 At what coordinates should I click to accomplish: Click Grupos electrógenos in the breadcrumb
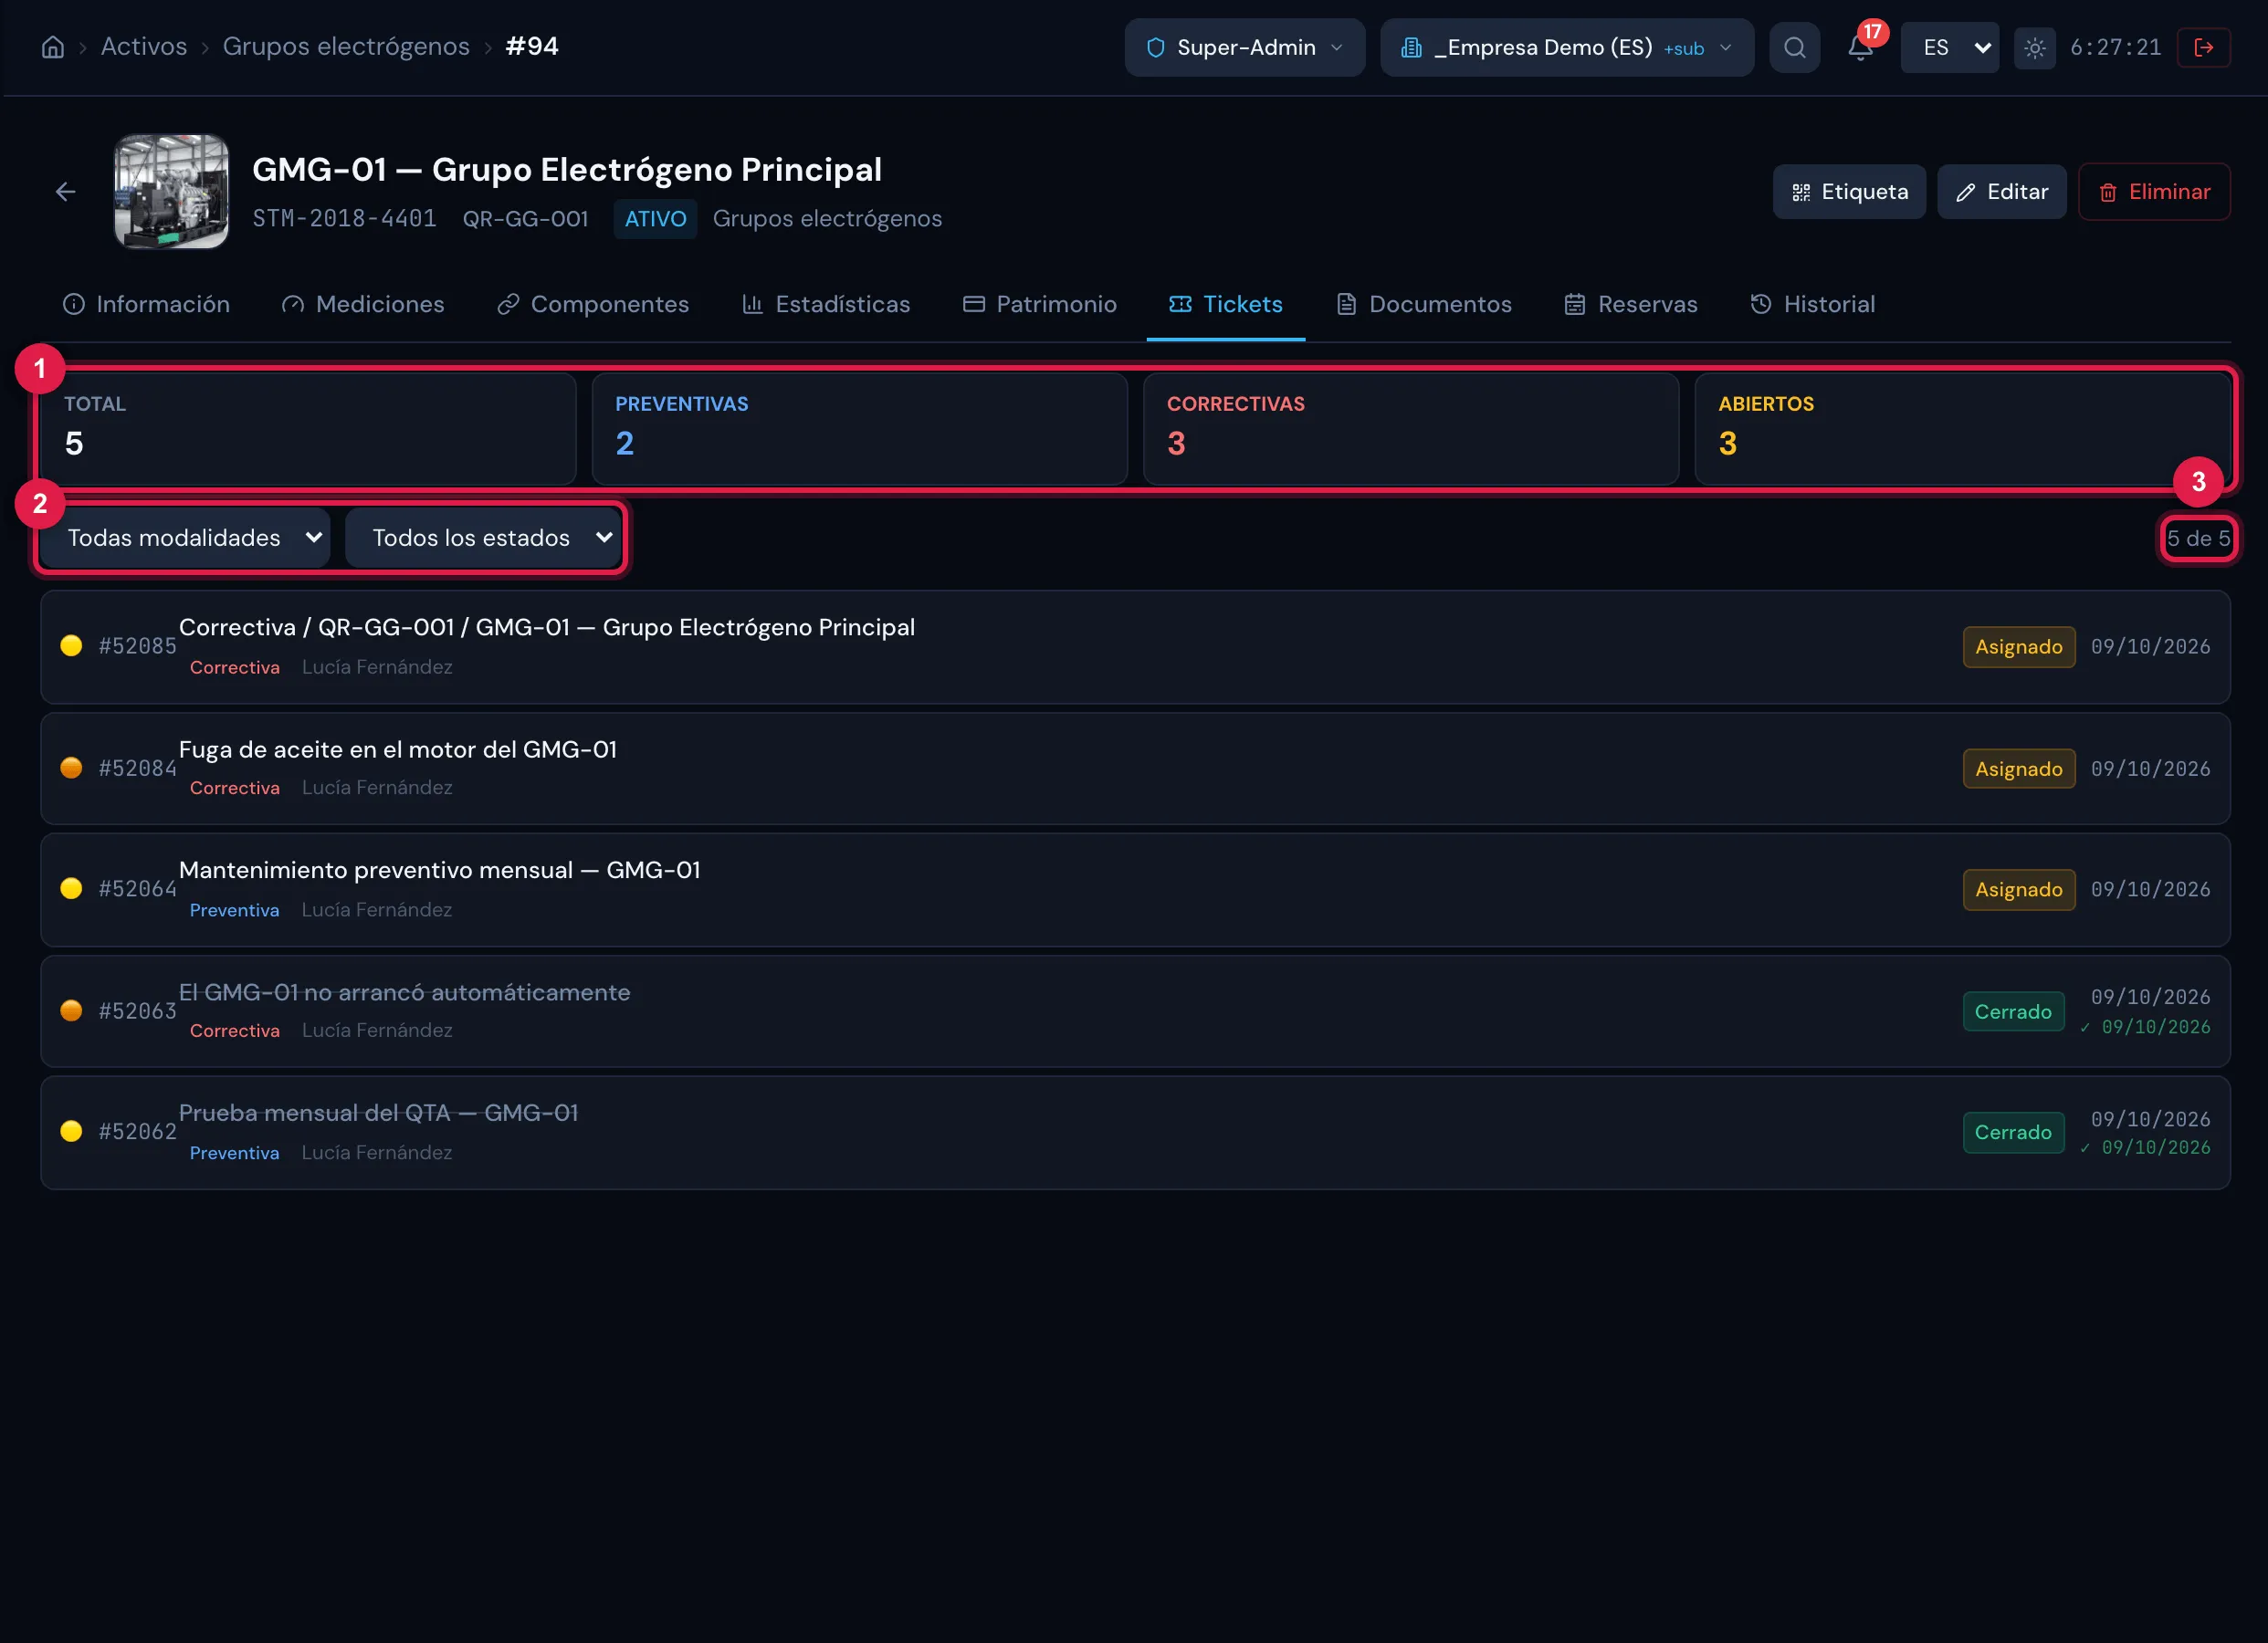[x=346, y=47]
